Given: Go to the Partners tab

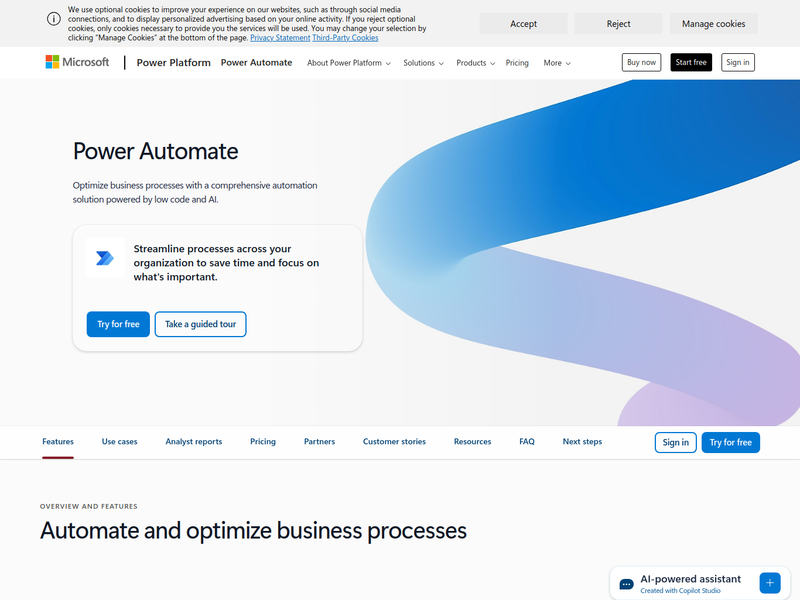Looking at the screenshot, I should click(319, 442).
